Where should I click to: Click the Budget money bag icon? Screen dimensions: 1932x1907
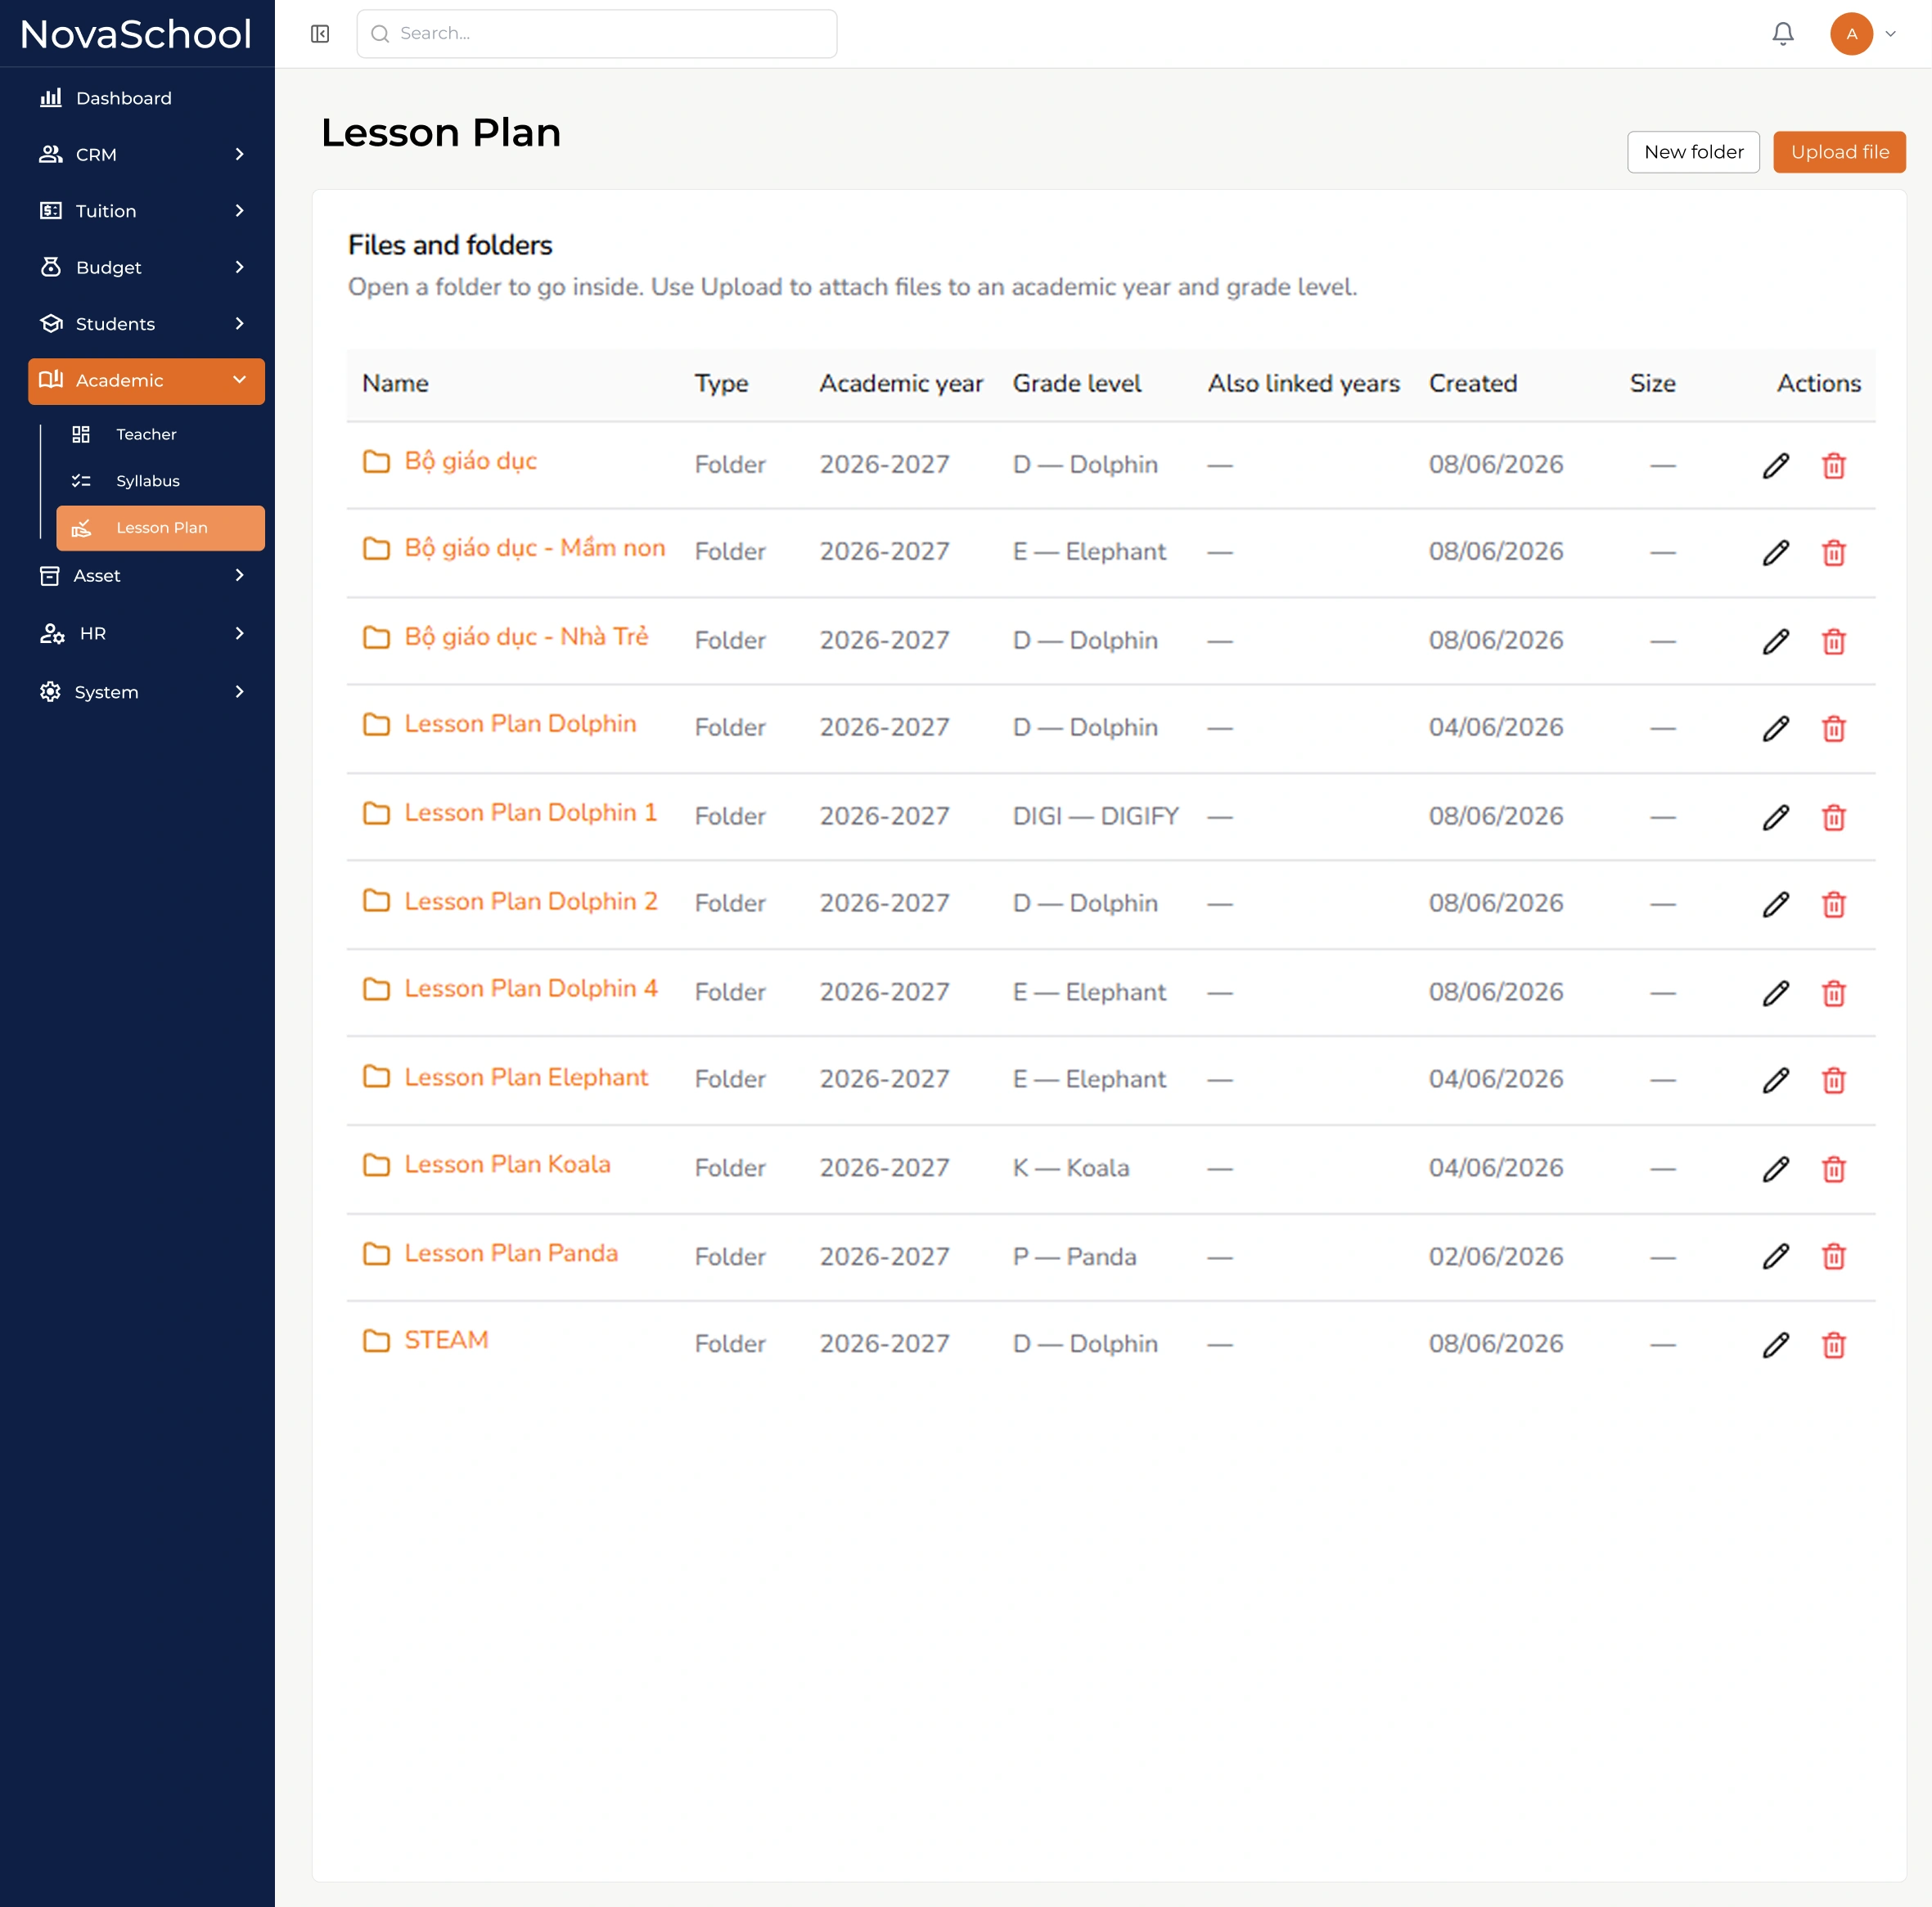click(50, 267)
